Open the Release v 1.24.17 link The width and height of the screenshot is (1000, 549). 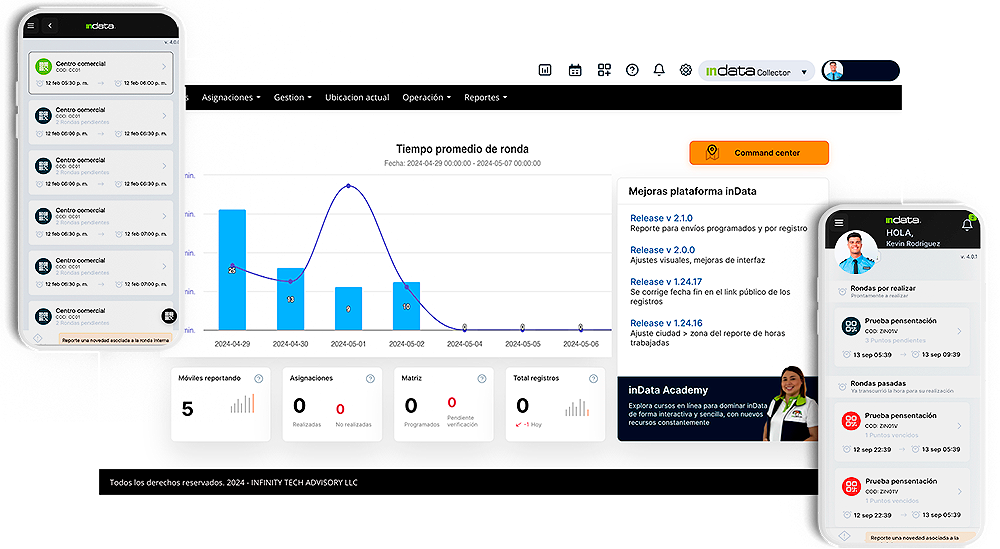(665, 282)
